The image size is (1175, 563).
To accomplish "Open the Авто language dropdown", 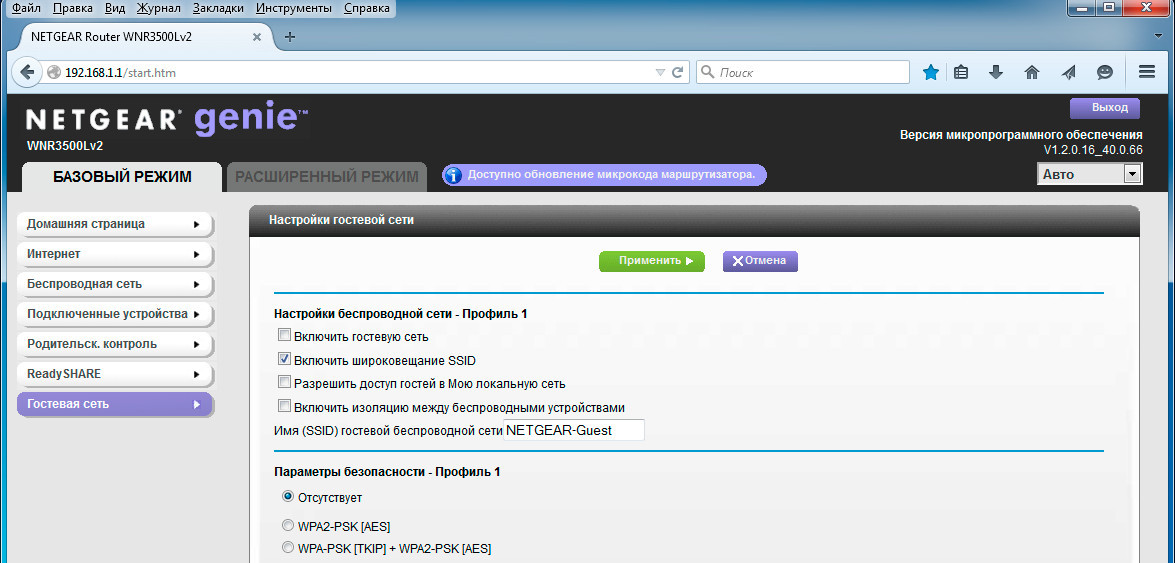I will 1089,174.
